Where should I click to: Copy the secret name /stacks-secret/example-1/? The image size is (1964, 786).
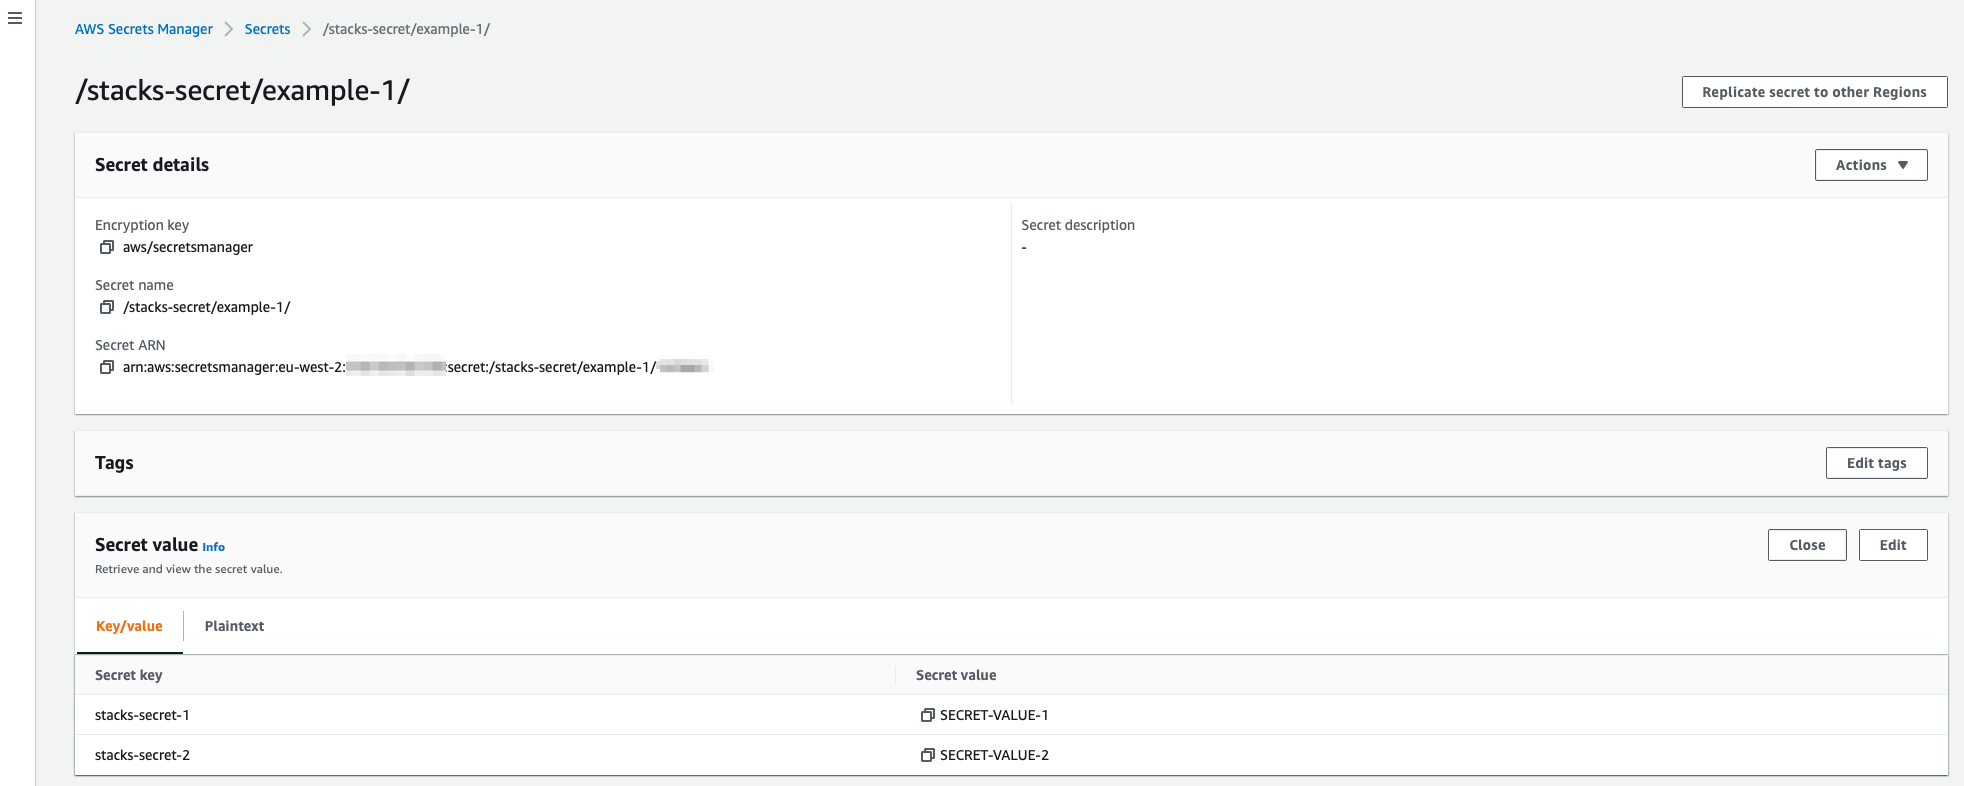click(x=107, y=307)
